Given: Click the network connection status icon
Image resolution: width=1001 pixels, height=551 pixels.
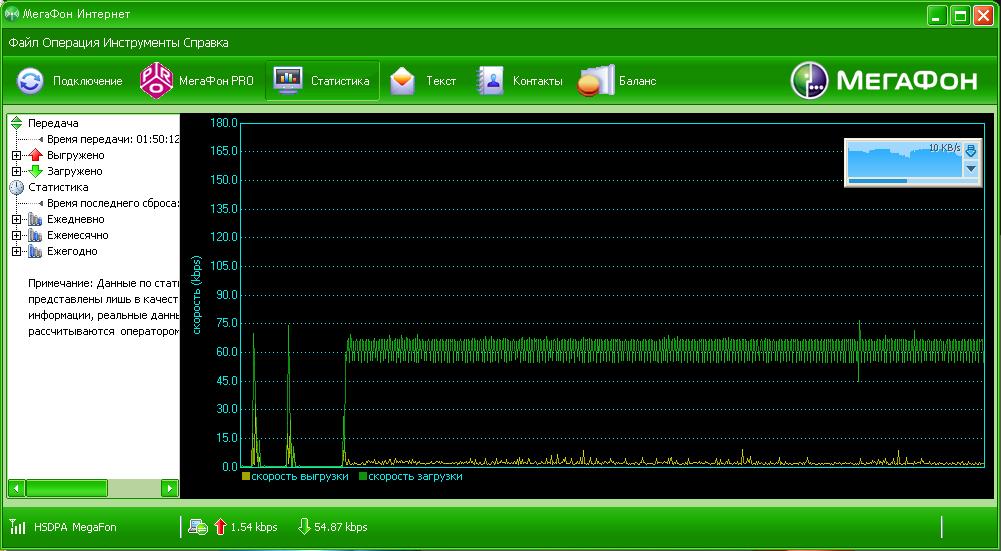Looking at the screenshot, I should tap(199, 527).
